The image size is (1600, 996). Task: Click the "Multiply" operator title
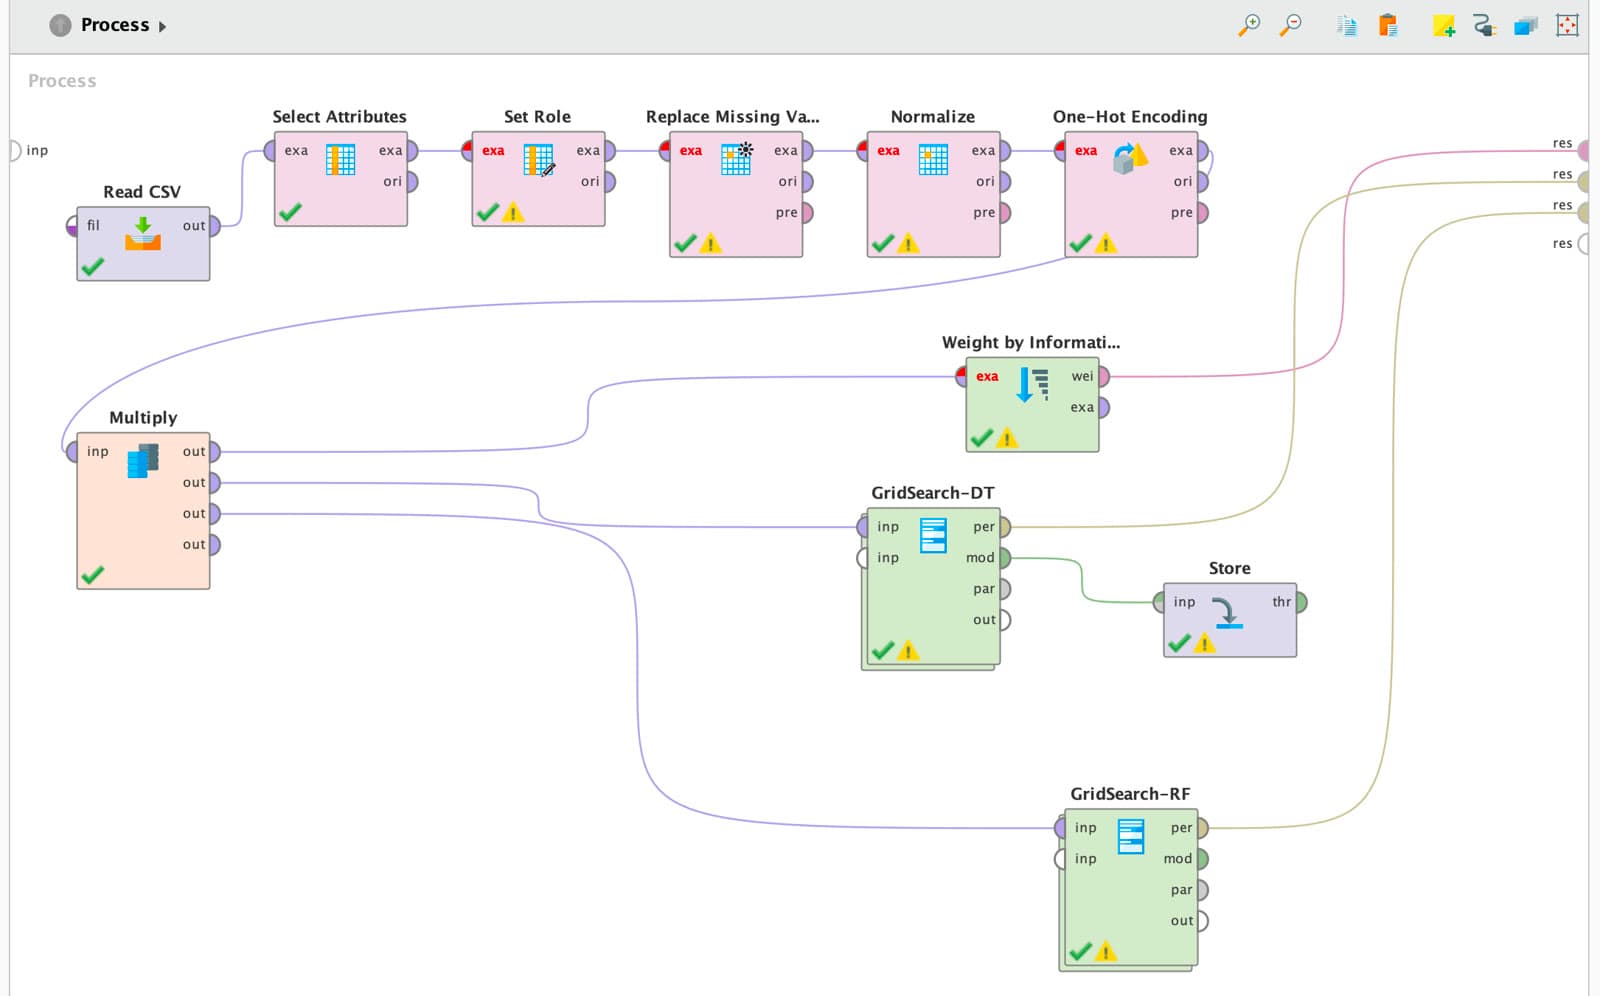coord(143,418)
